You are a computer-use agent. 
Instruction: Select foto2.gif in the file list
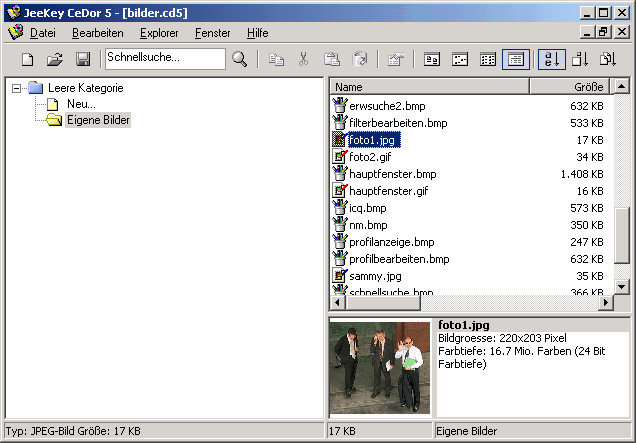point(370,157)
